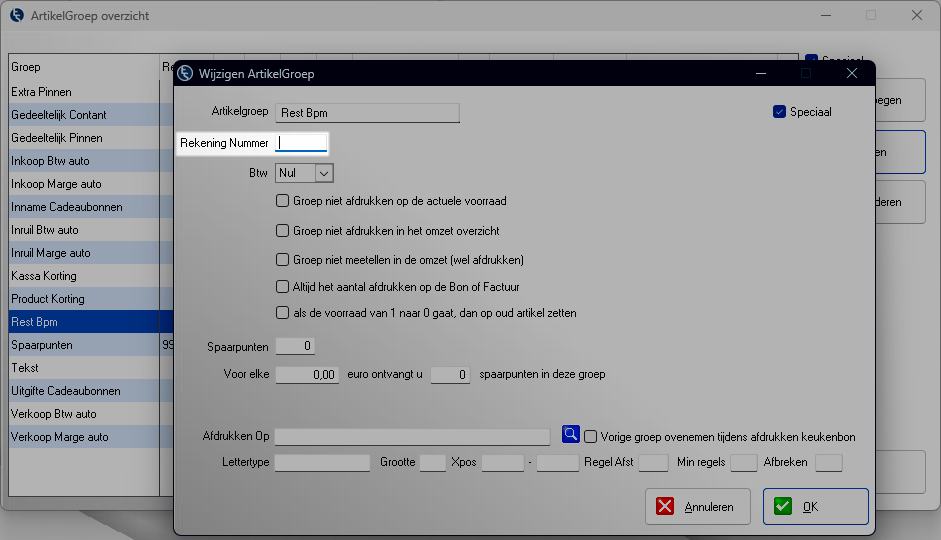Check Vorige groep ovenemen tijdens afdrukken keukenbon
This screenshot has height=540, width=941.
point(591,436)
